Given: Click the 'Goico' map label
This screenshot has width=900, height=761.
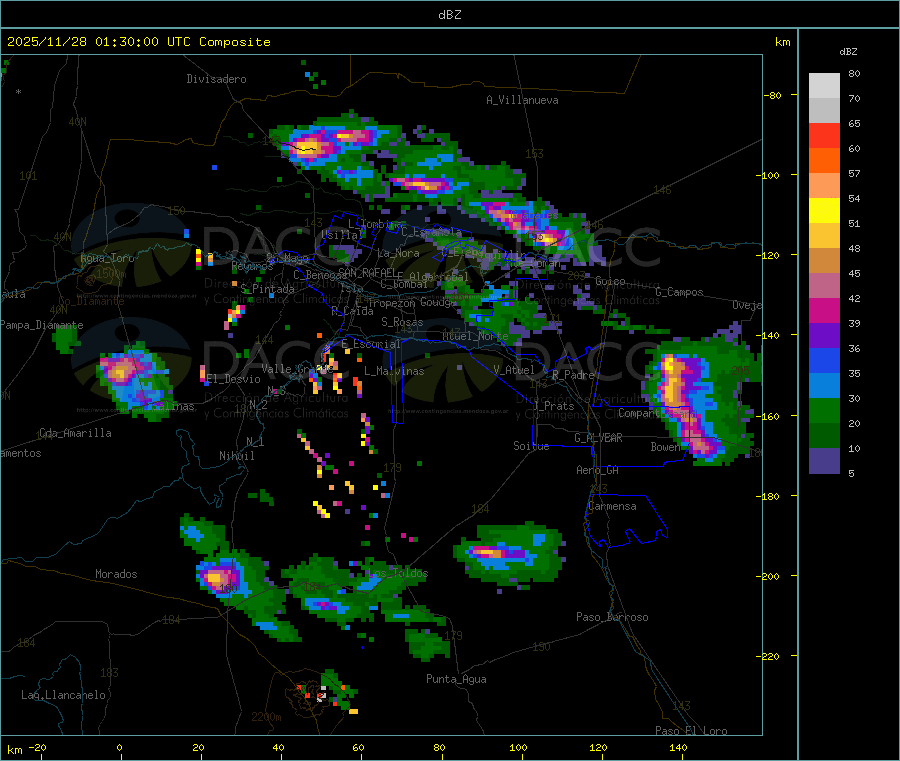Looking at the screenshot, I should 610,281.
